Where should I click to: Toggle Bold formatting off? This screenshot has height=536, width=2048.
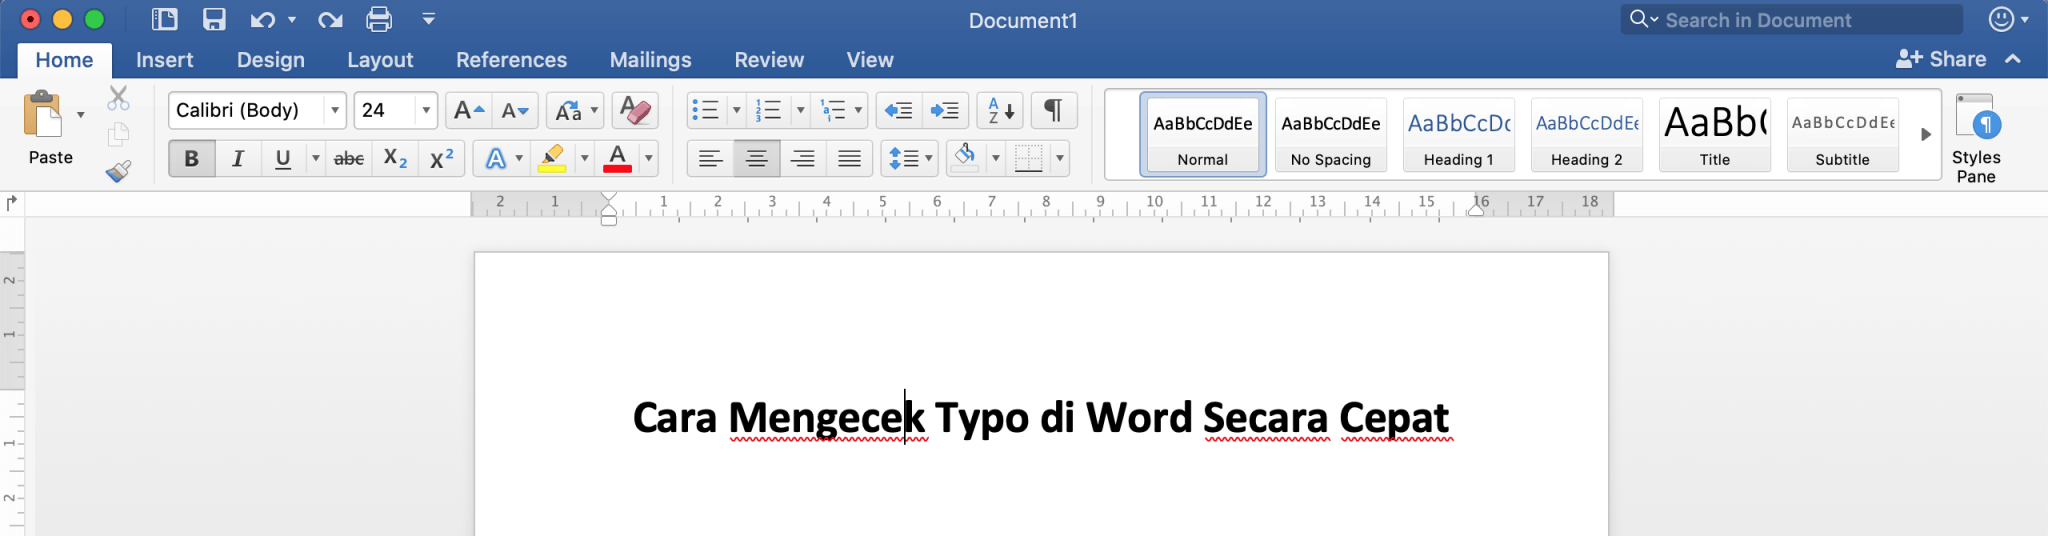click(192, 158)
